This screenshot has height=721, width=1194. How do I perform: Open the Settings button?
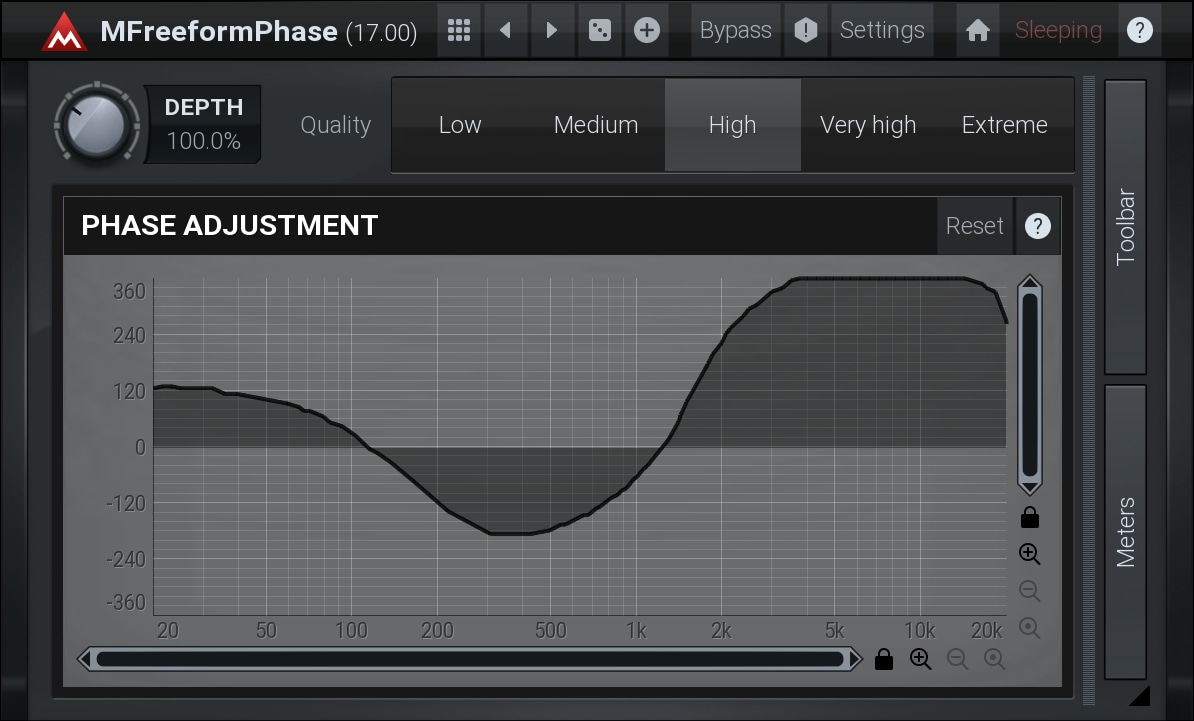[x=882, y=30]
